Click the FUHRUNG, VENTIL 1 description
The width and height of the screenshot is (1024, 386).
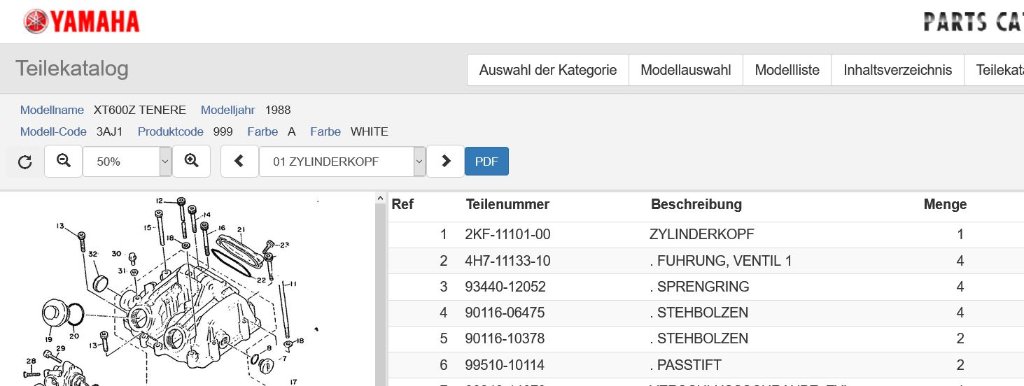[720, 261]
